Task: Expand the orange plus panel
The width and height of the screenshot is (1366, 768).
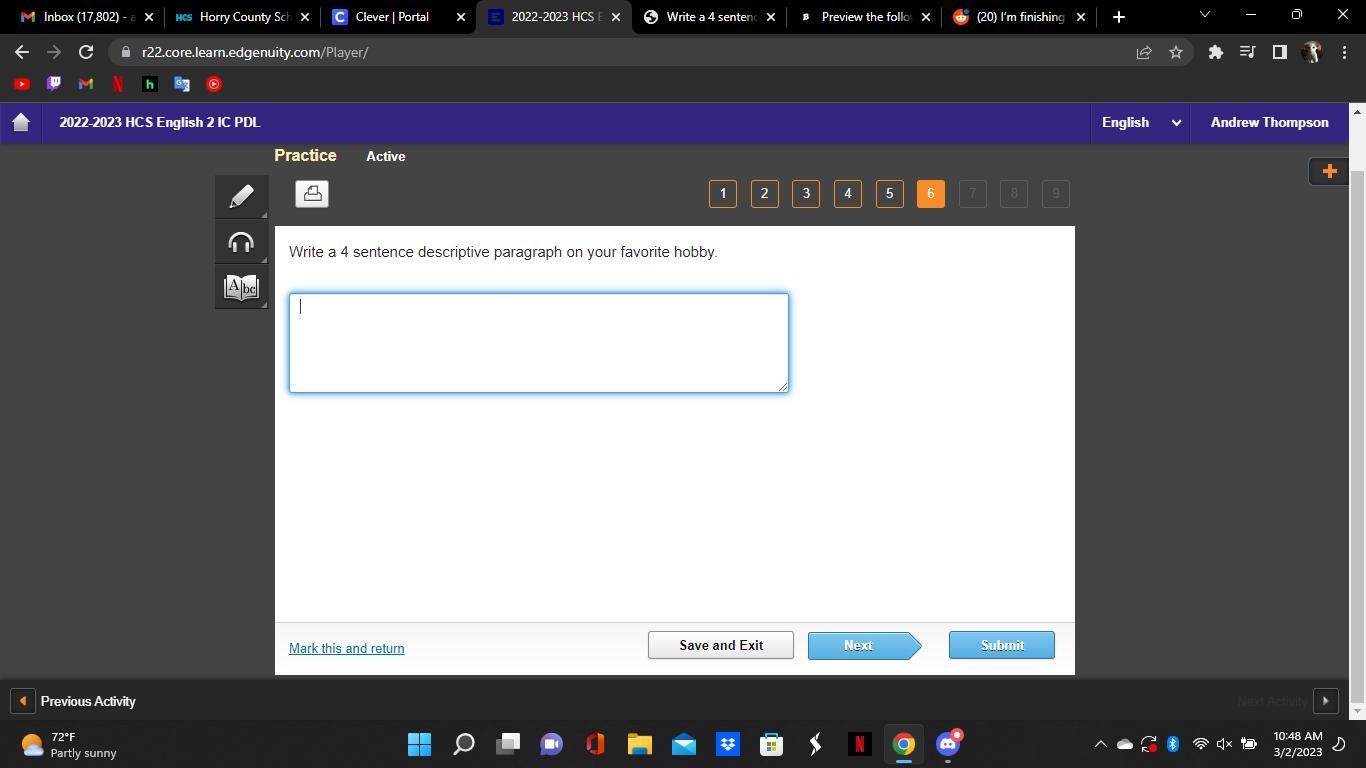Action: point(1329,171)
